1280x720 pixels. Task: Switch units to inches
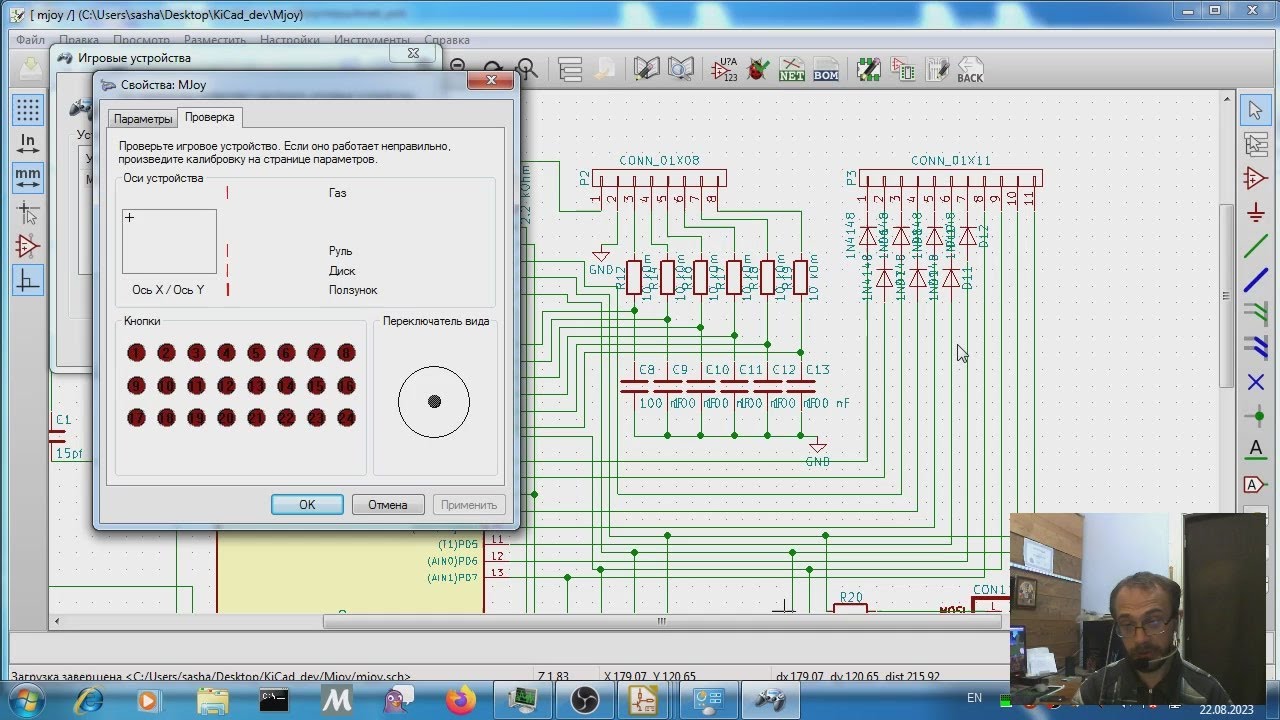28,144
